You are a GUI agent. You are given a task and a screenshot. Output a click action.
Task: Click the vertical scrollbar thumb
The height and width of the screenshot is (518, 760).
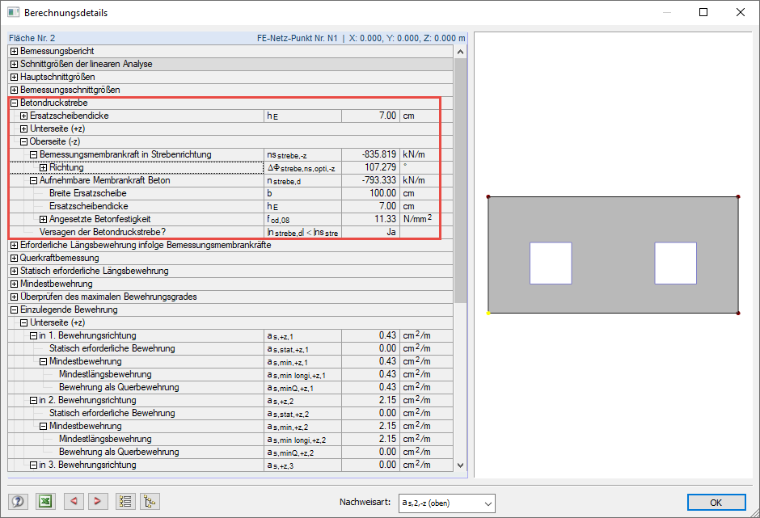click(x=460, y=180)
